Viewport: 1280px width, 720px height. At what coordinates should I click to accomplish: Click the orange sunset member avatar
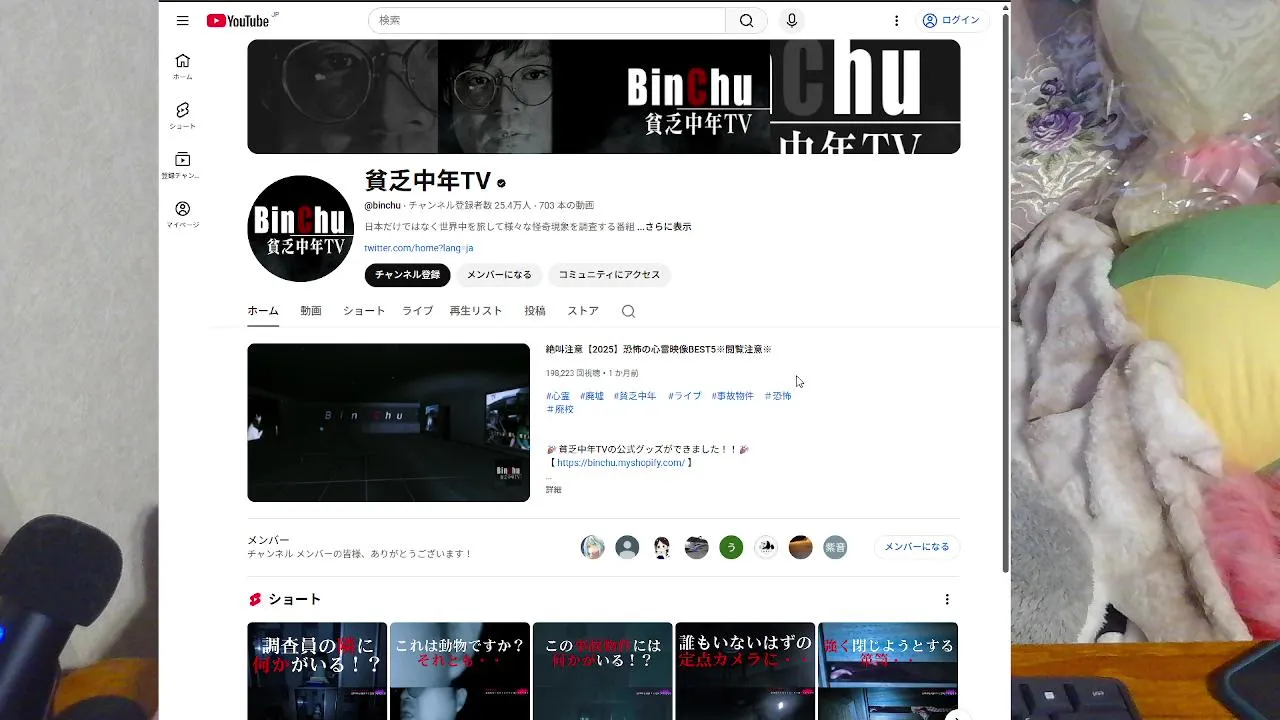[800, 547]
